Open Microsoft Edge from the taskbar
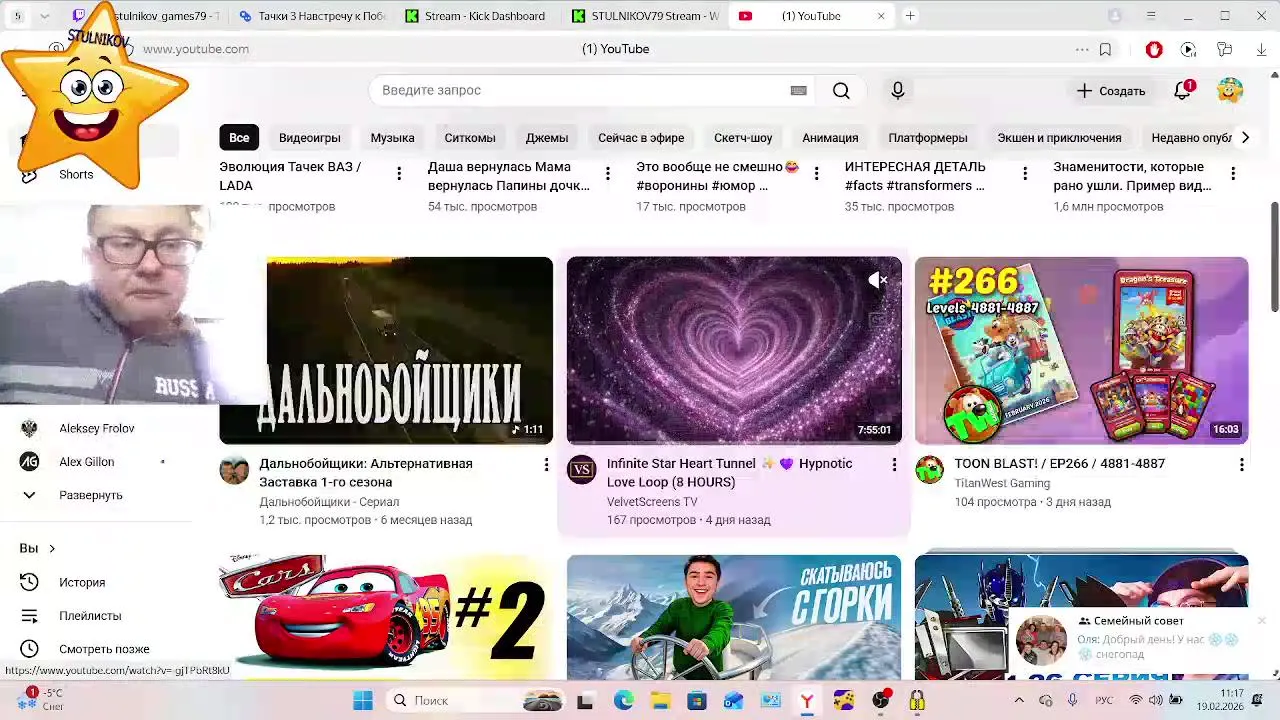The image size is (1280, 720). point(624,701)
